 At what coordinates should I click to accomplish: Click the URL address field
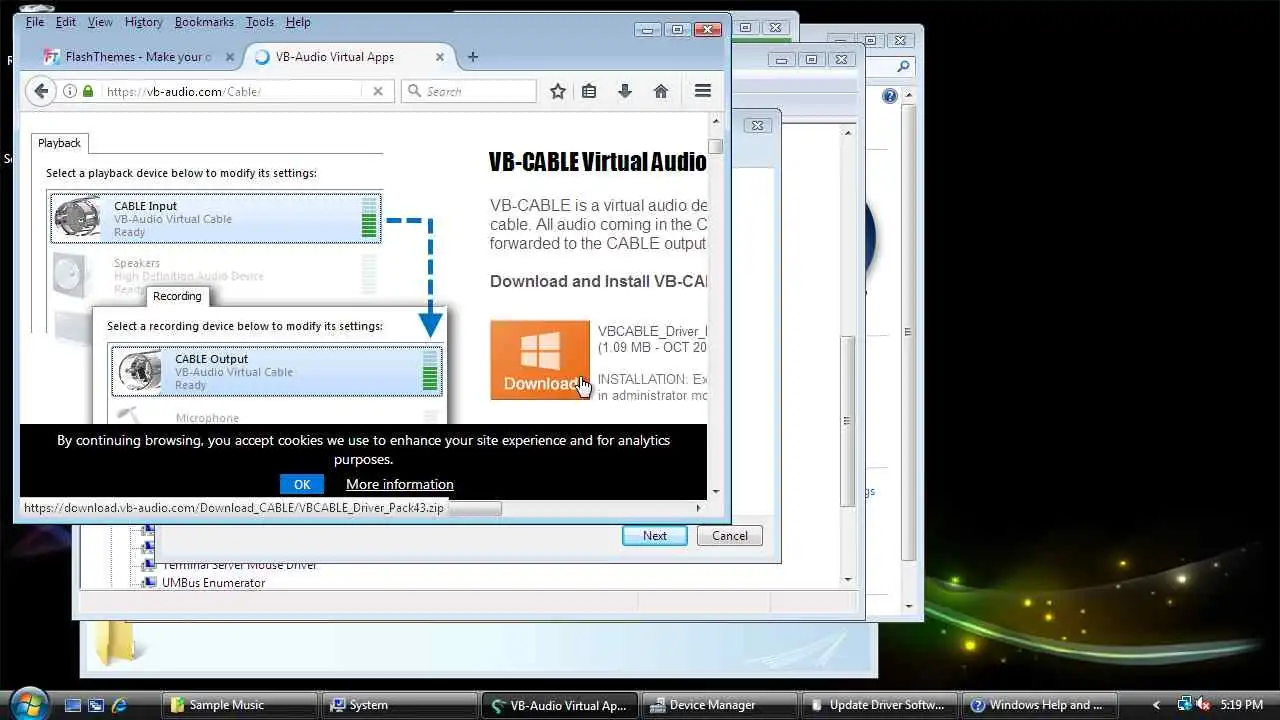233,91
